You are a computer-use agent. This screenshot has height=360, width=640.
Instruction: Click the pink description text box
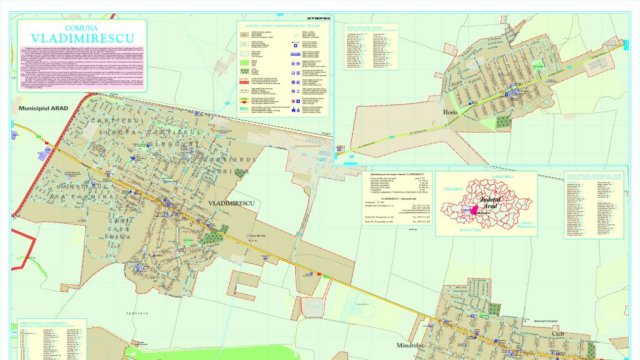(82, 68)
